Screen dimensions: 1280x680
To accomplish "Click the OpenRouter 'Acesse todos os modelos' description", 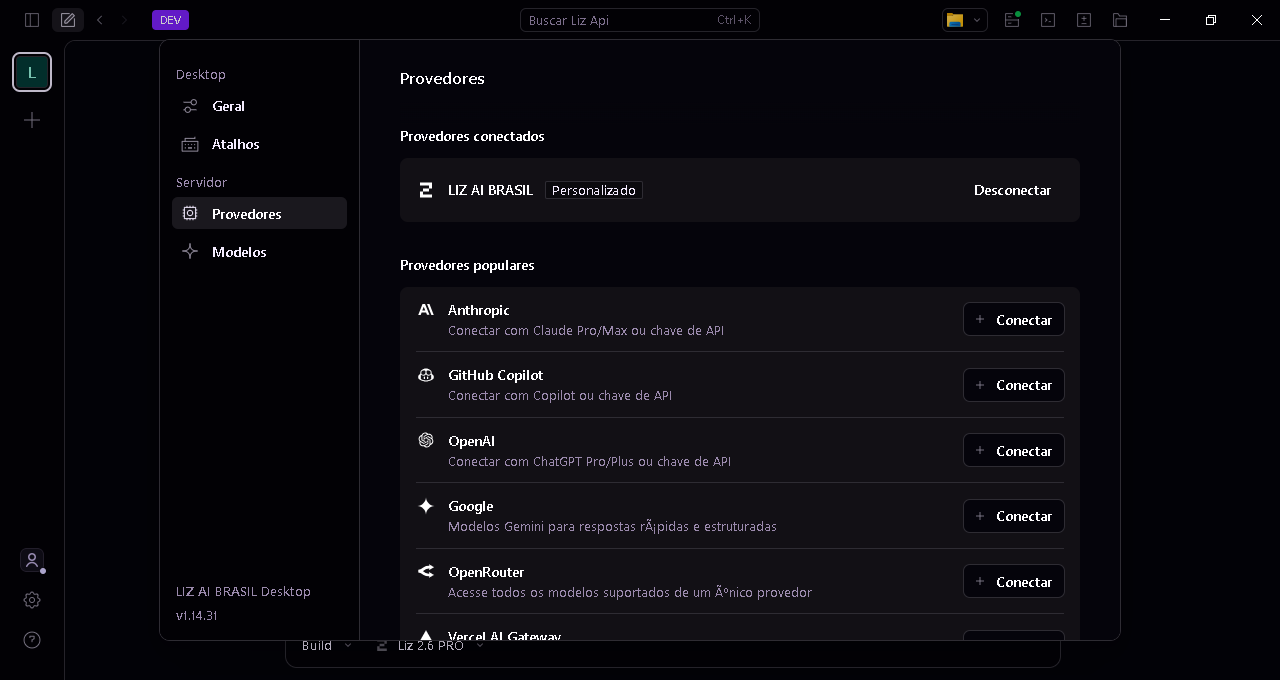I will pyautogui.click(x=630, y=592).
